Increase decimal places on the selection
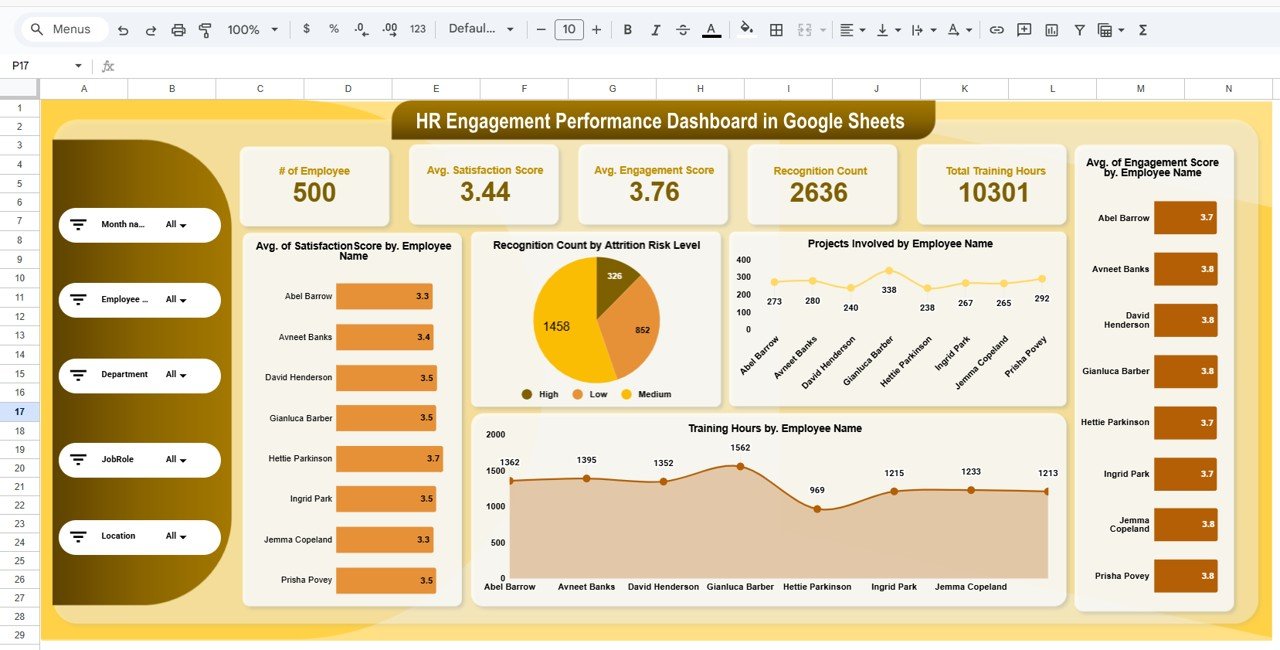Viewport: 1280px width, 650px height. 389,29
